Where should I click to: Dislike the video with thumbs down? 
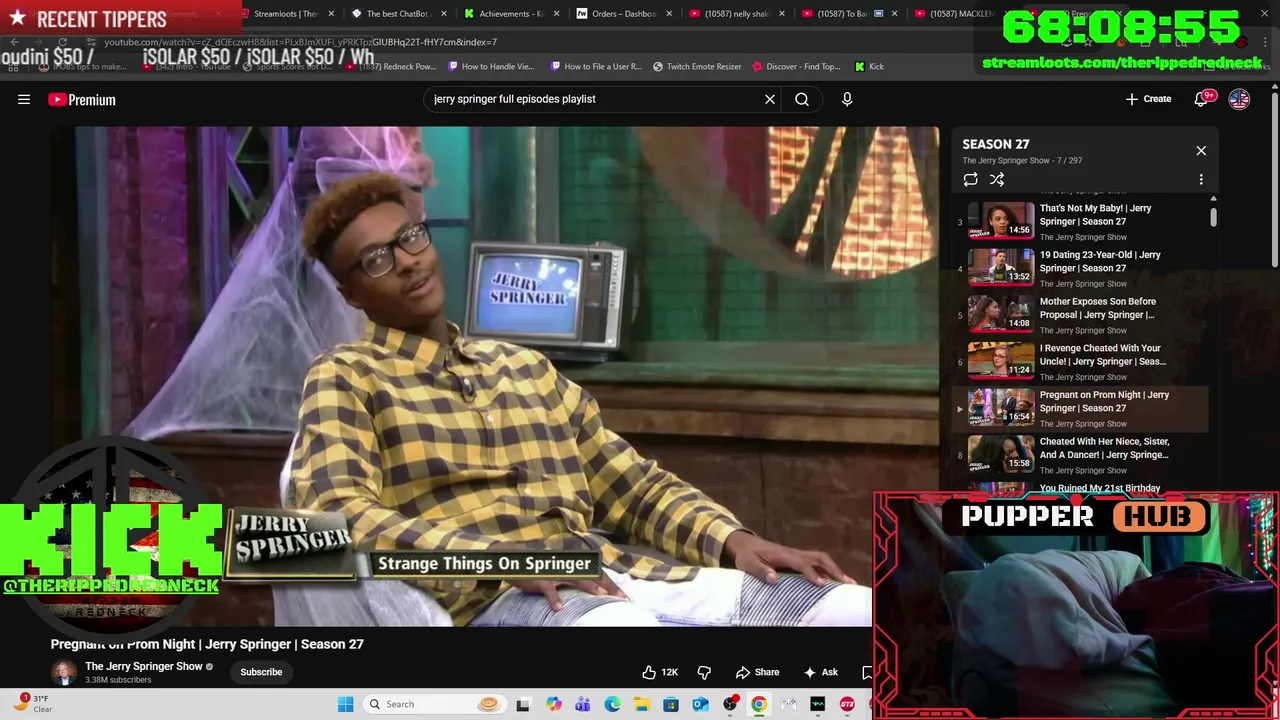tap(704, 672)
